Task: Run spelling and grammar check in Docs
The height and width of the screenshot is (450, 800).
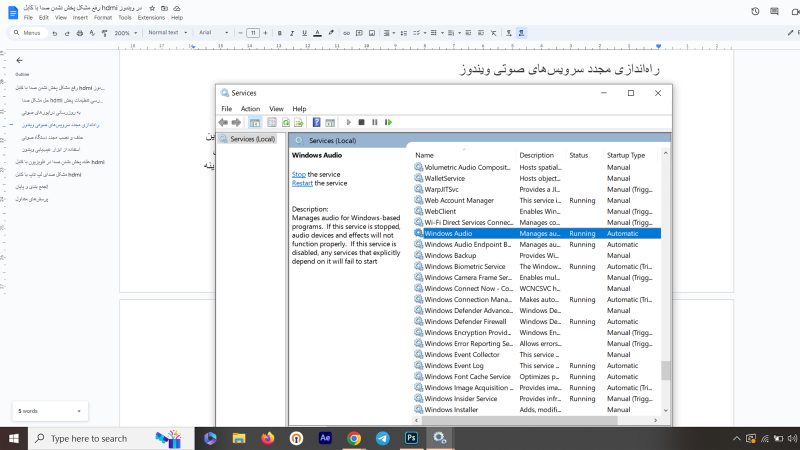Action: [92, 33]
